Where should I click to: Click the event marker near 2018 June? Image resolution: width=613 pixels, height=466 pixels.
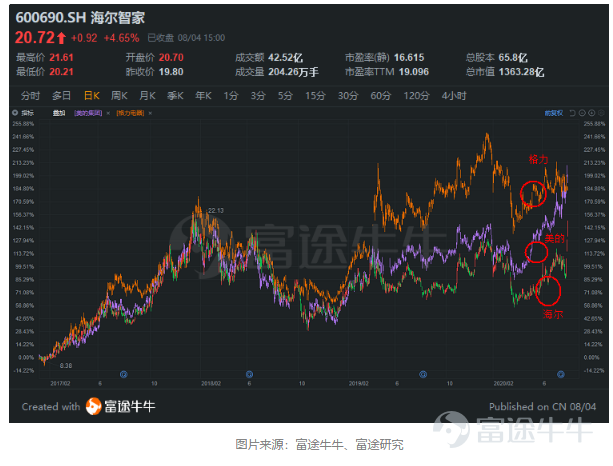[249, 375]
